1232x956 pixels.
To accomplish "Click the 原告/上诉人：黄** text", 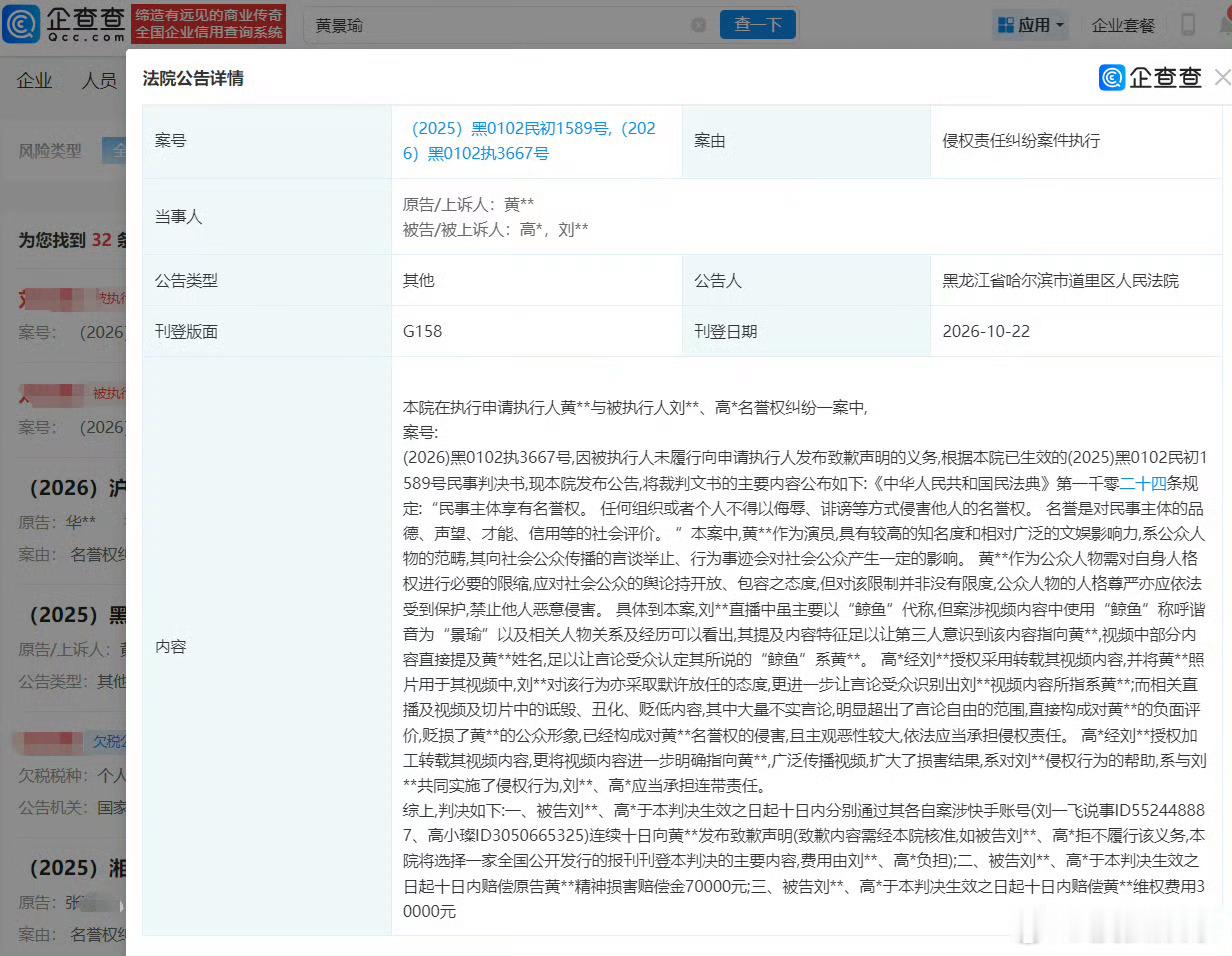I will click(468, 204).
